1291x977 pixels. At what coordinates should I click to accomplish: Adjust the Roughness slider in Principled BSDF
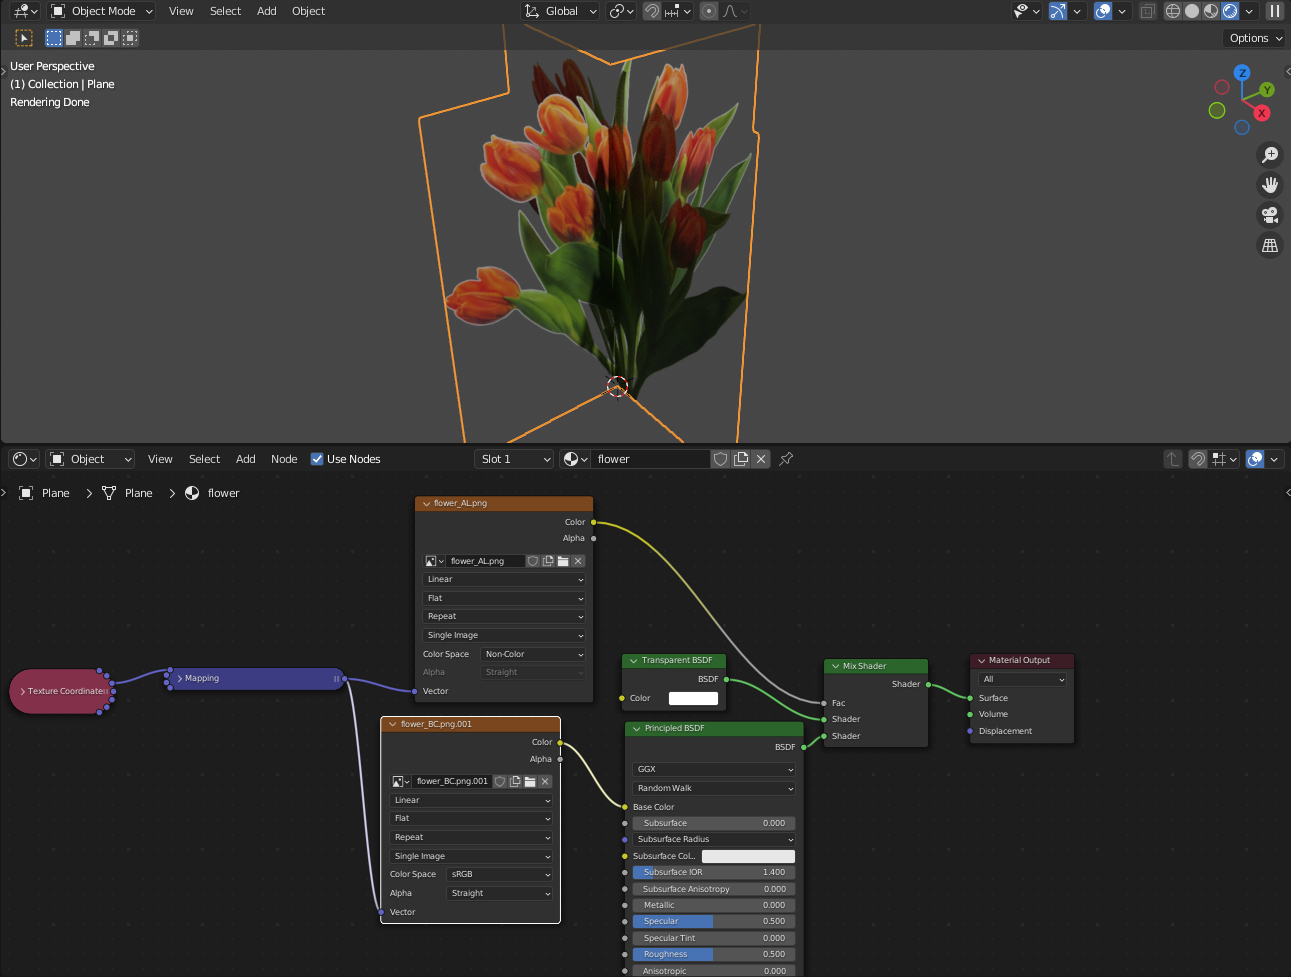pyautogui.click(x=714, y=954)
